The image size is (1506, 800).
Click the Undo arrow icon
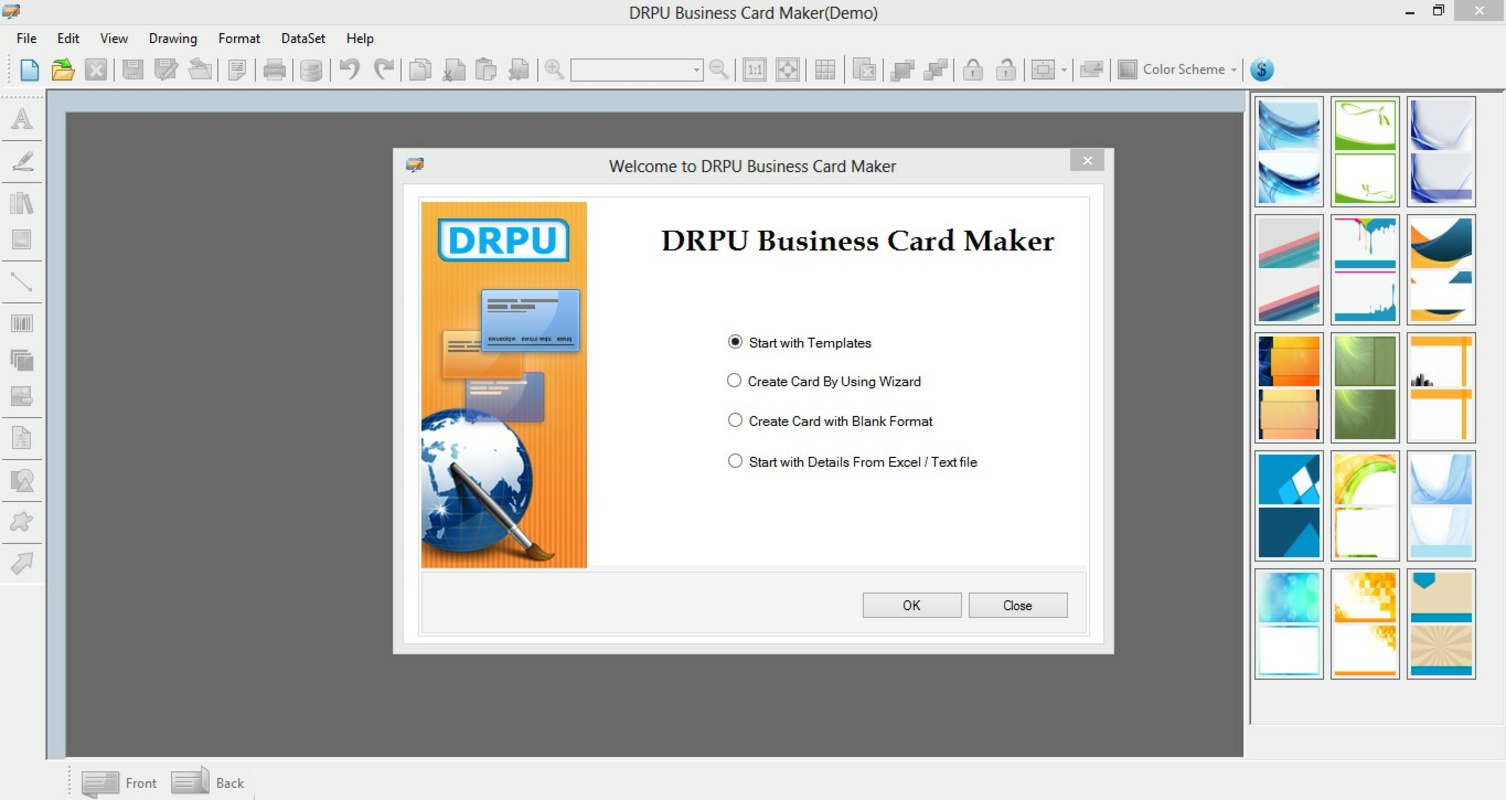tap(349, 69)
